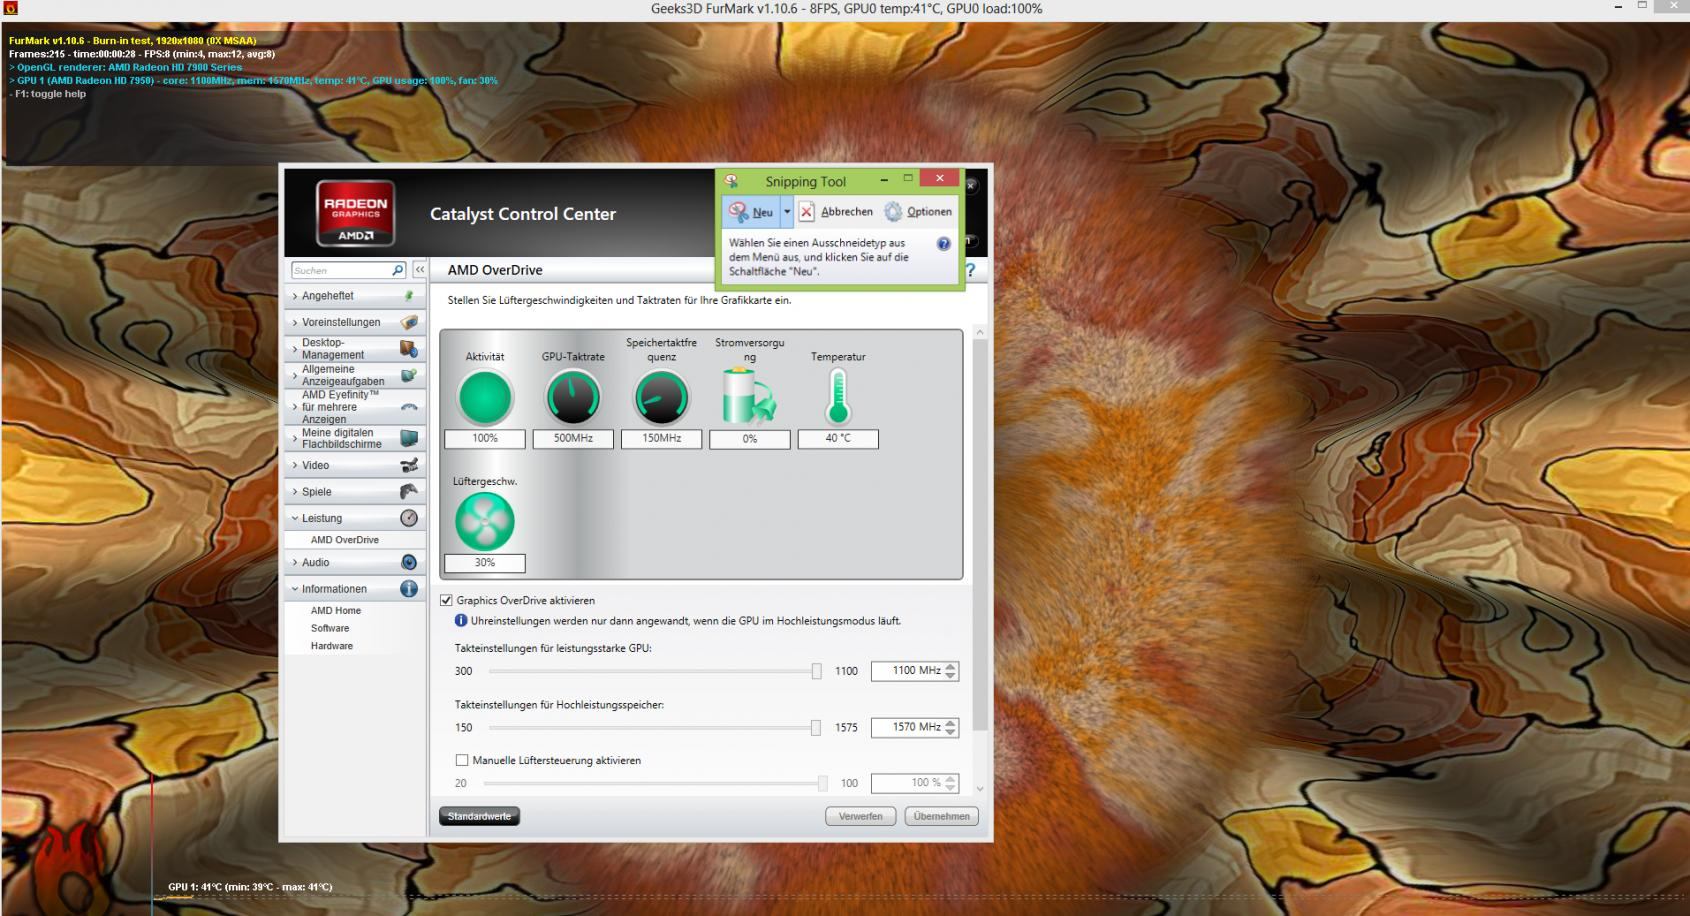Screen dimensions: 1690x916
Task: Click the blue info icon beside Uhreinstellungen note
Action: coord(461,621)
